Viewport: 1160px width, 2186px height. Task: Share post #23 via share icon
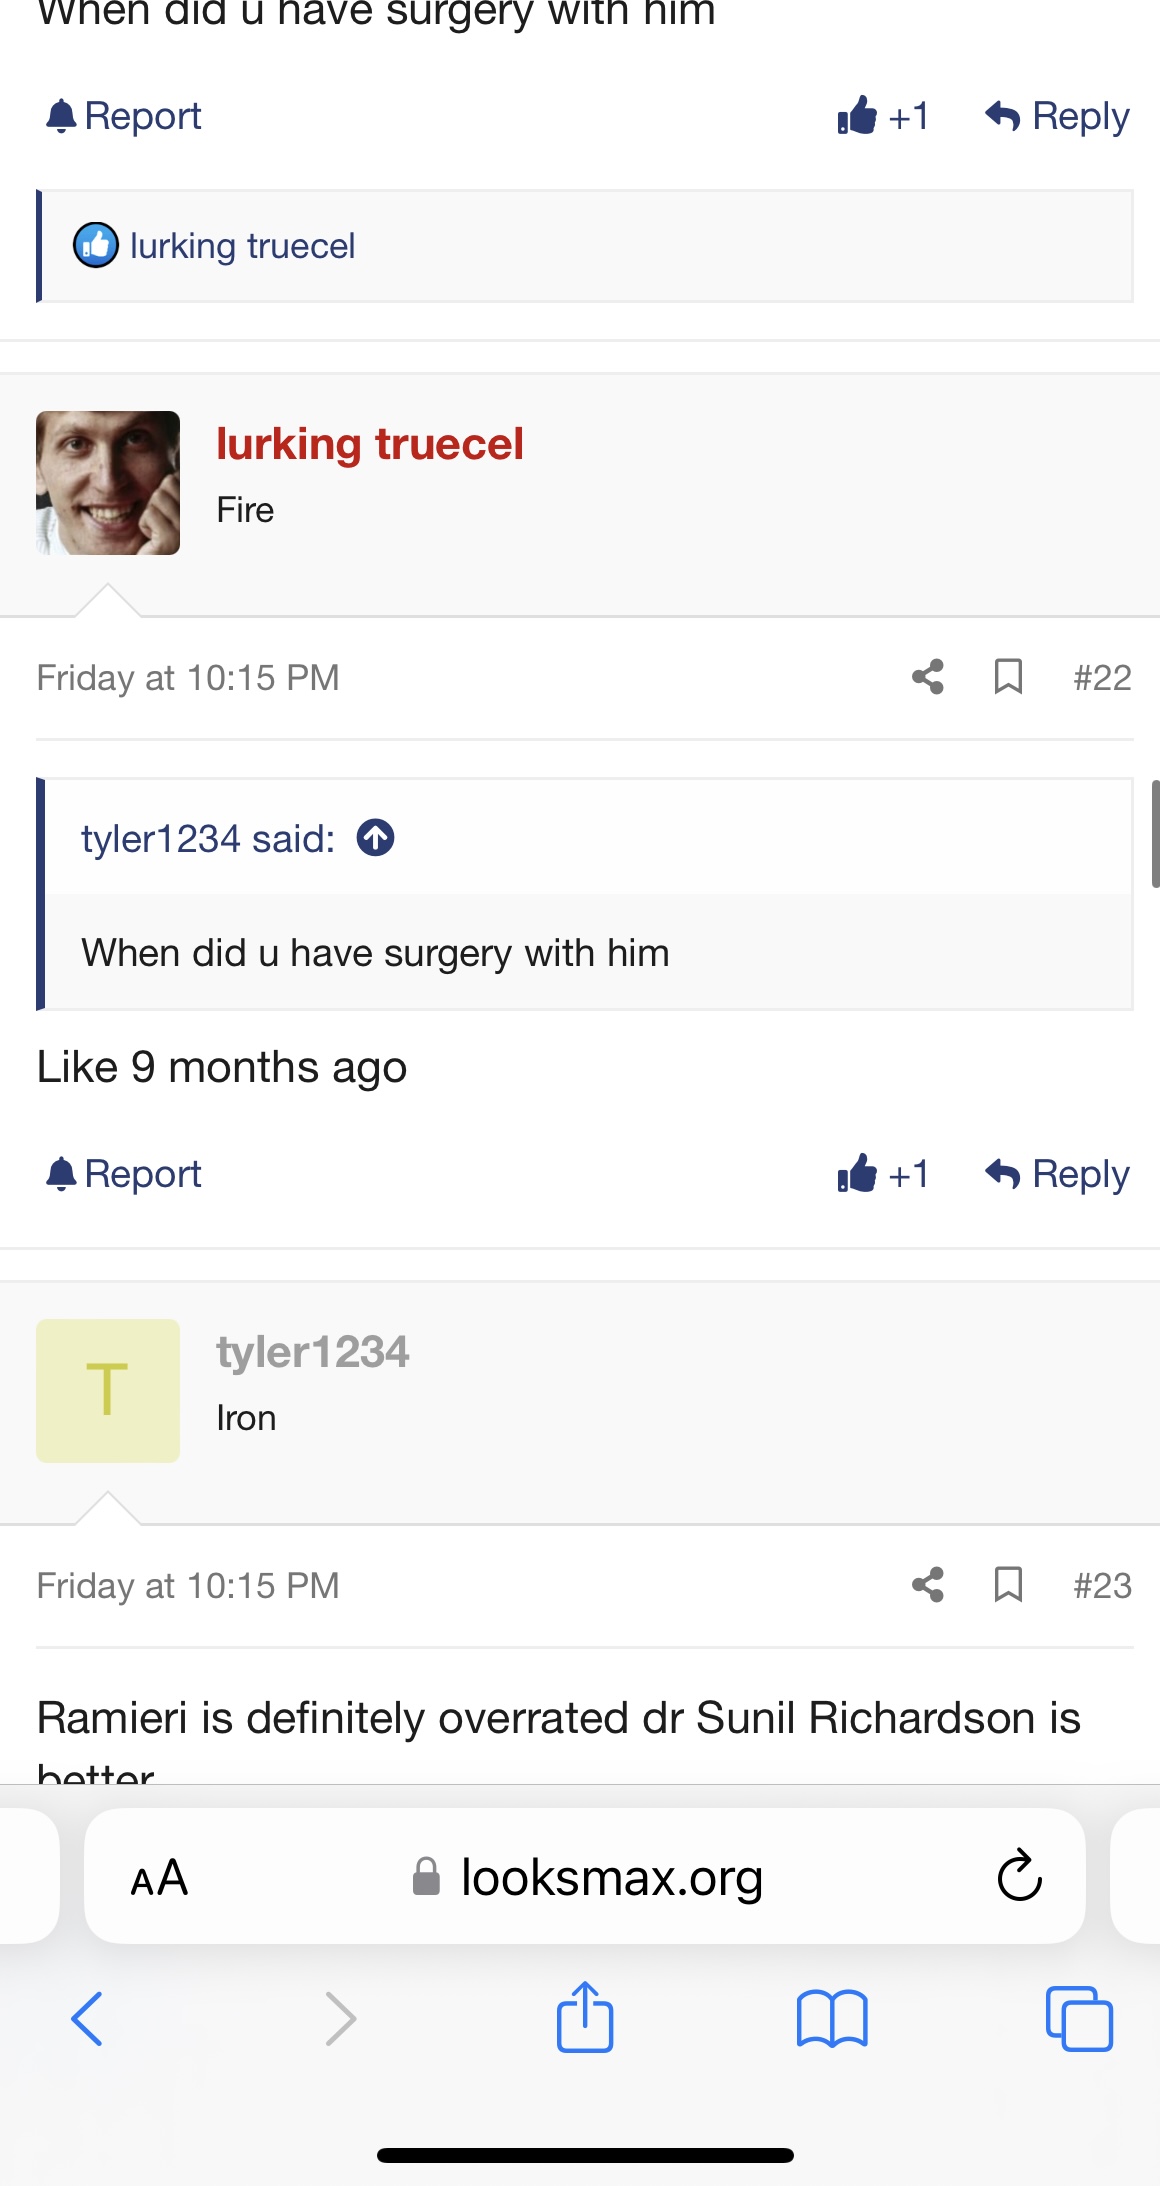pos(928,1585)
